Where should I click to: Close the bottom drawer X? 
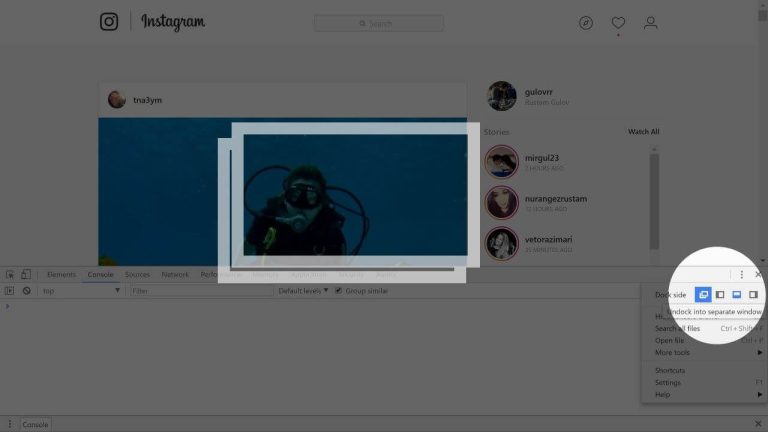[x=758, y=424]
